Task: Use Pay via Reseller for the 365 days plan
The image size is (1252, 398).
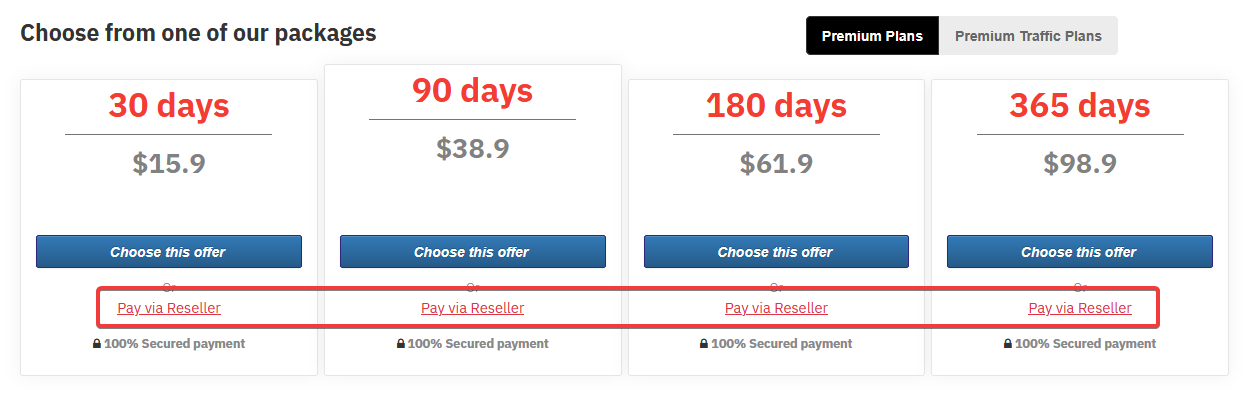Action: pos(1080,308)
